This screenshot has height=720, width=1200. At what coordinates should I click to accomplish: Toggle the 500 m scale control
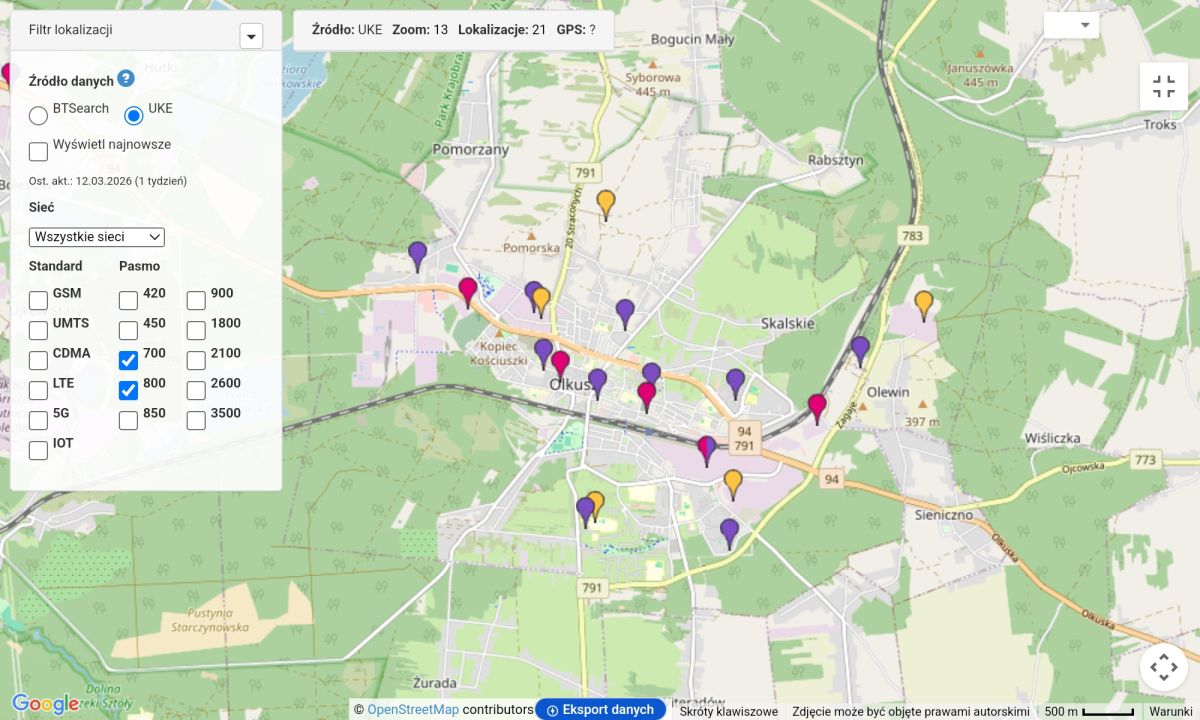[x=1089, y=711]
